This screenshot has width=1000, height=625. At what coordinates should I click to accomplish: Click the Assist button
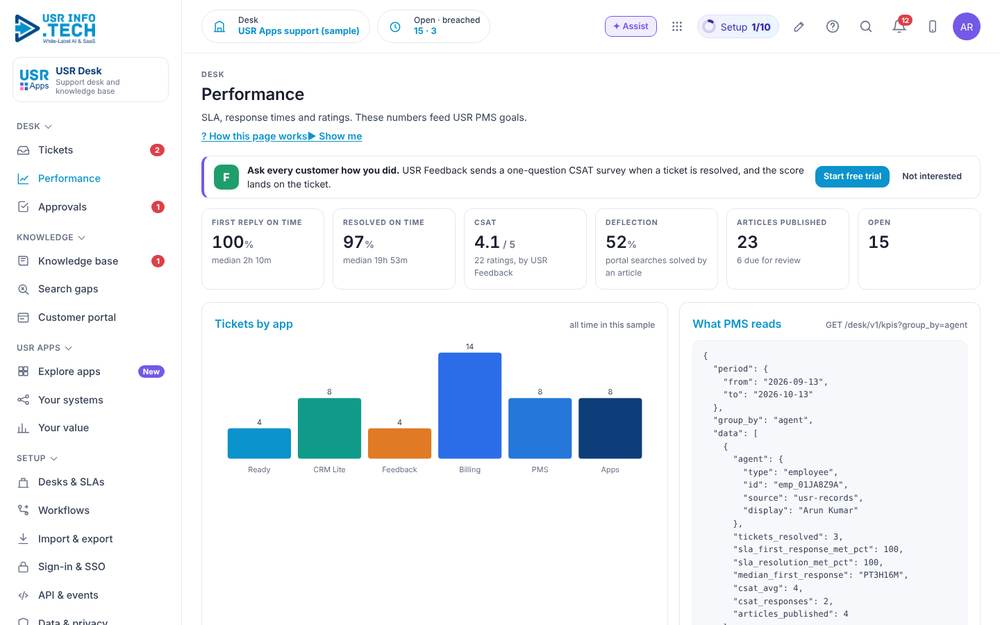pyautogui.click(x=631, y=26)
